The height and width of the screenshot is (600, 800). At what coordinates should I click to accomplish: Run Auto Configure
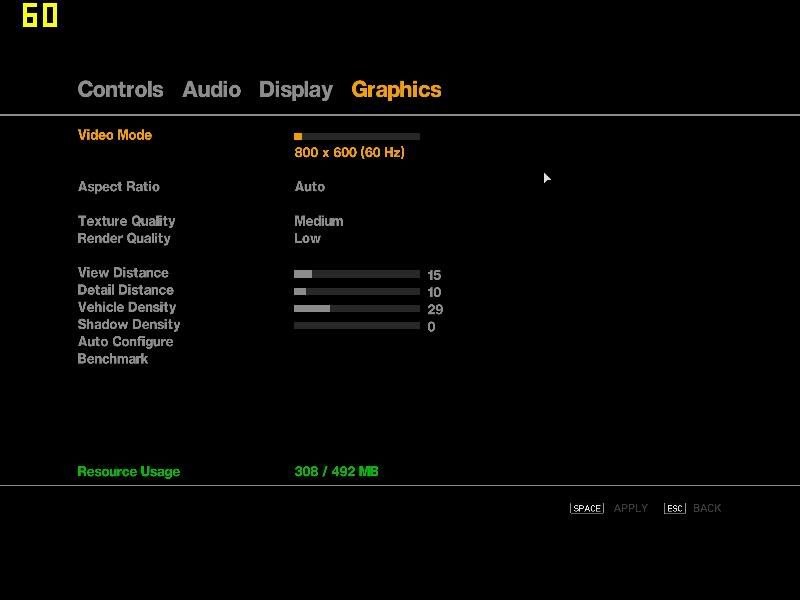coord(126,342)
